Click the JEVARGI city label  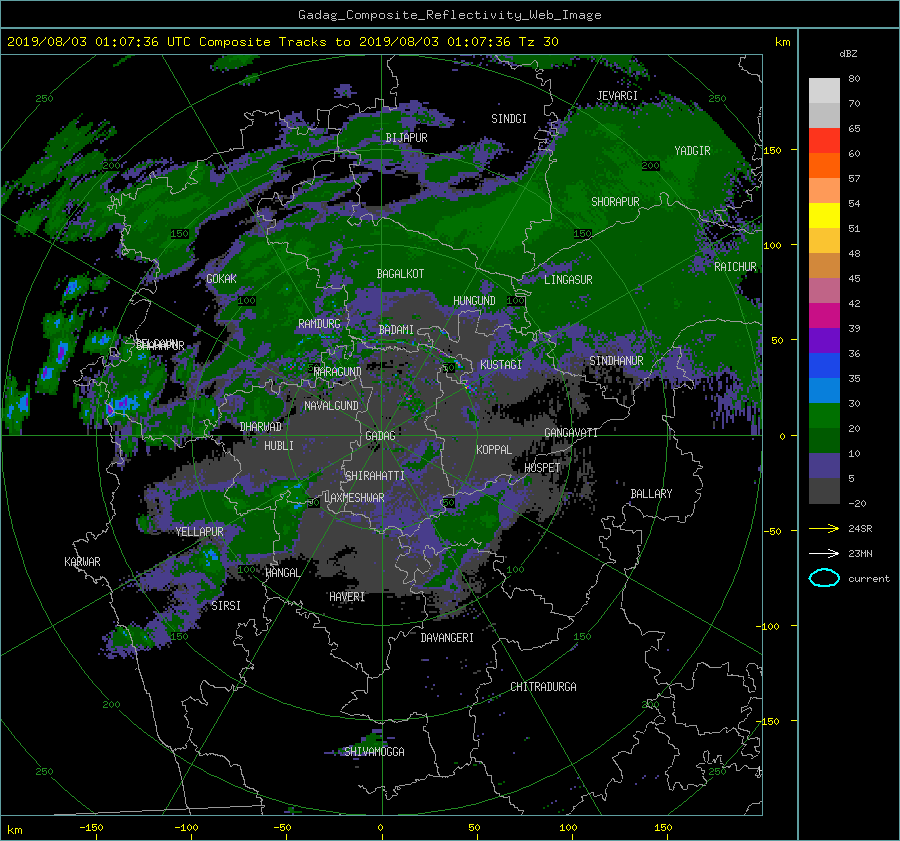(x=617, y=96)
